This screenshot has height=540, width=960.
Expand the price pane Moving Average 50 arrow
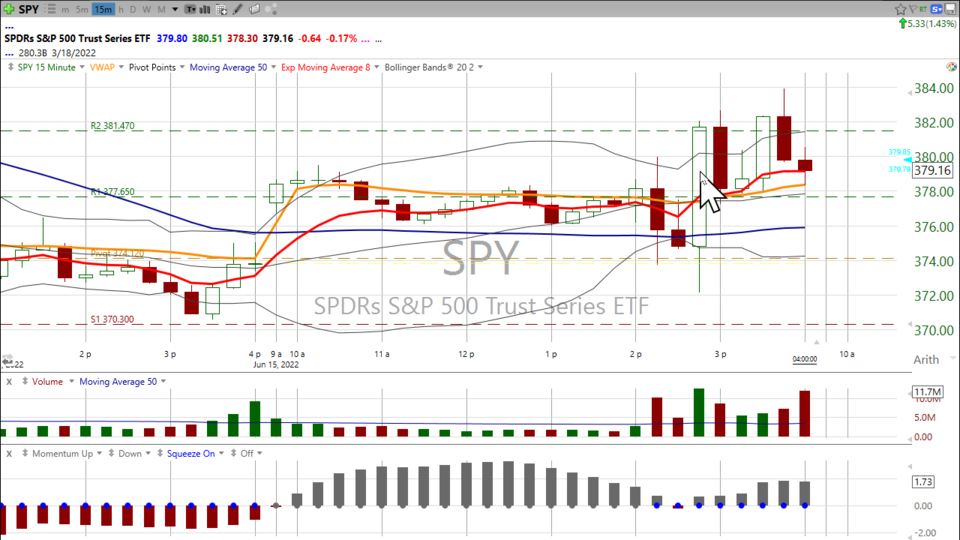coord(273,67)
